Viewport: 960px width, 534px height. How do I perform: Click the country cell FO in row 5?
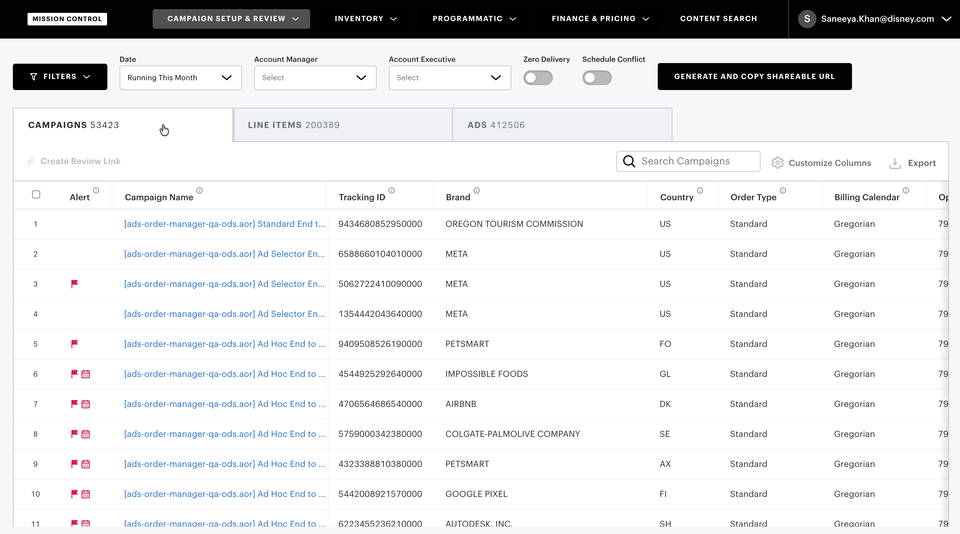[665, 344]
